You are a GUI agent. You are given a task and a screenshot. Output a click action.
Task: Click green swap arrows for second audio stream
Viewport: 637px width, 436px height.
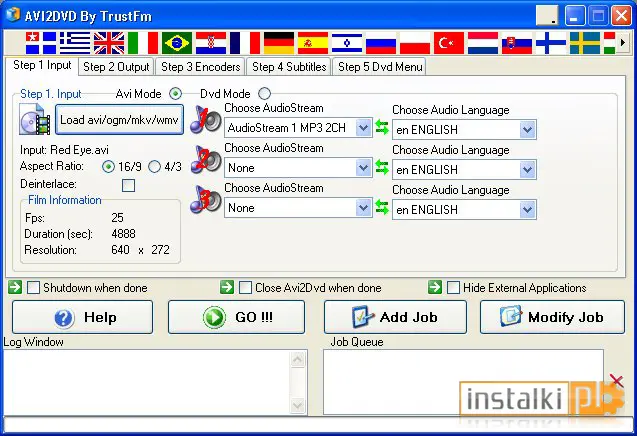click(x=381, y=167)
